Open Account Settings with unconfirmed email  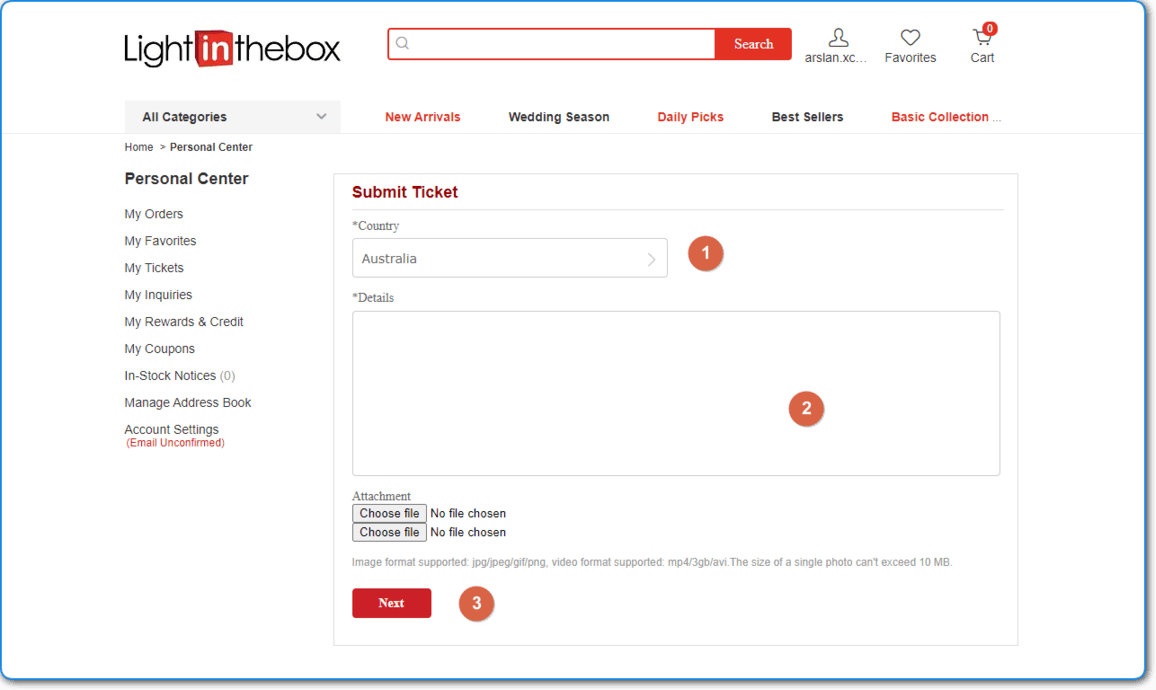coord(171,429)
